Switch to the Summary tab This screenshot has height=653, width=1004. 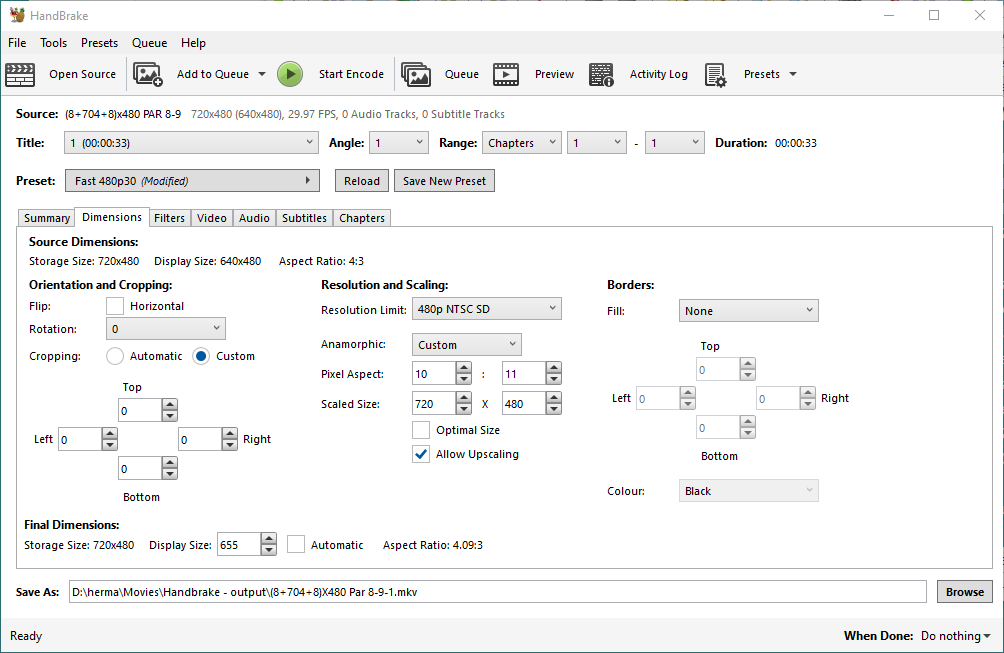[47, 218]
